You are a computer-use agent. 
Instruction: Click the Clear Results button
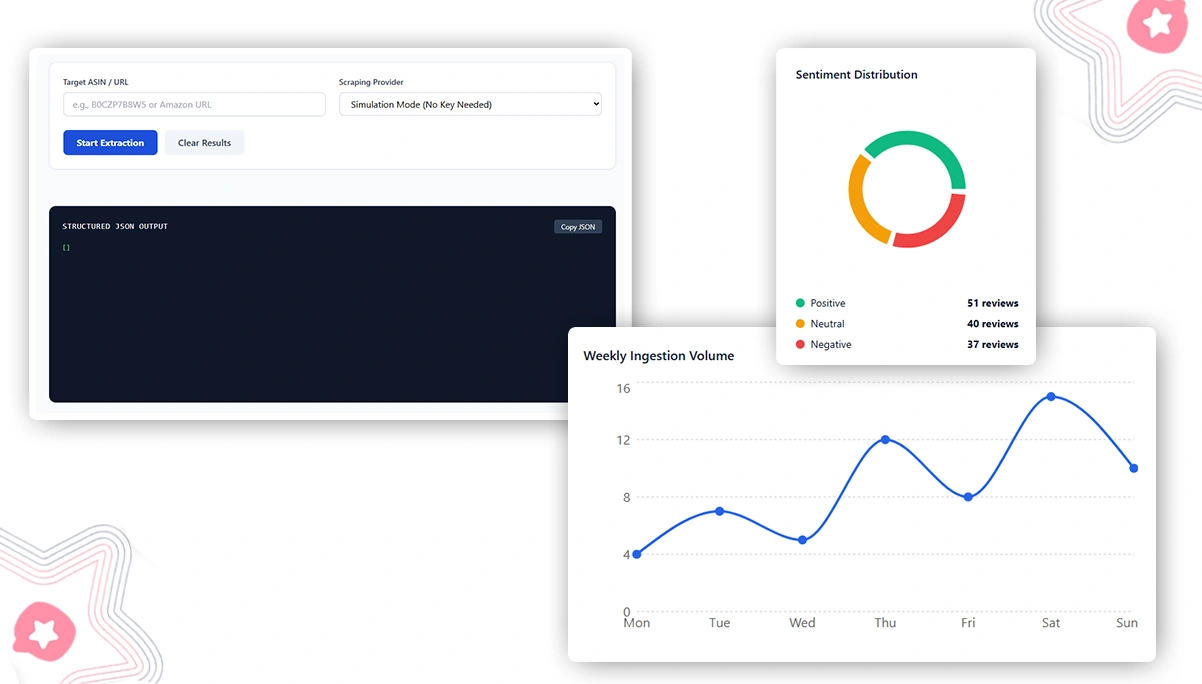(204, 142)
